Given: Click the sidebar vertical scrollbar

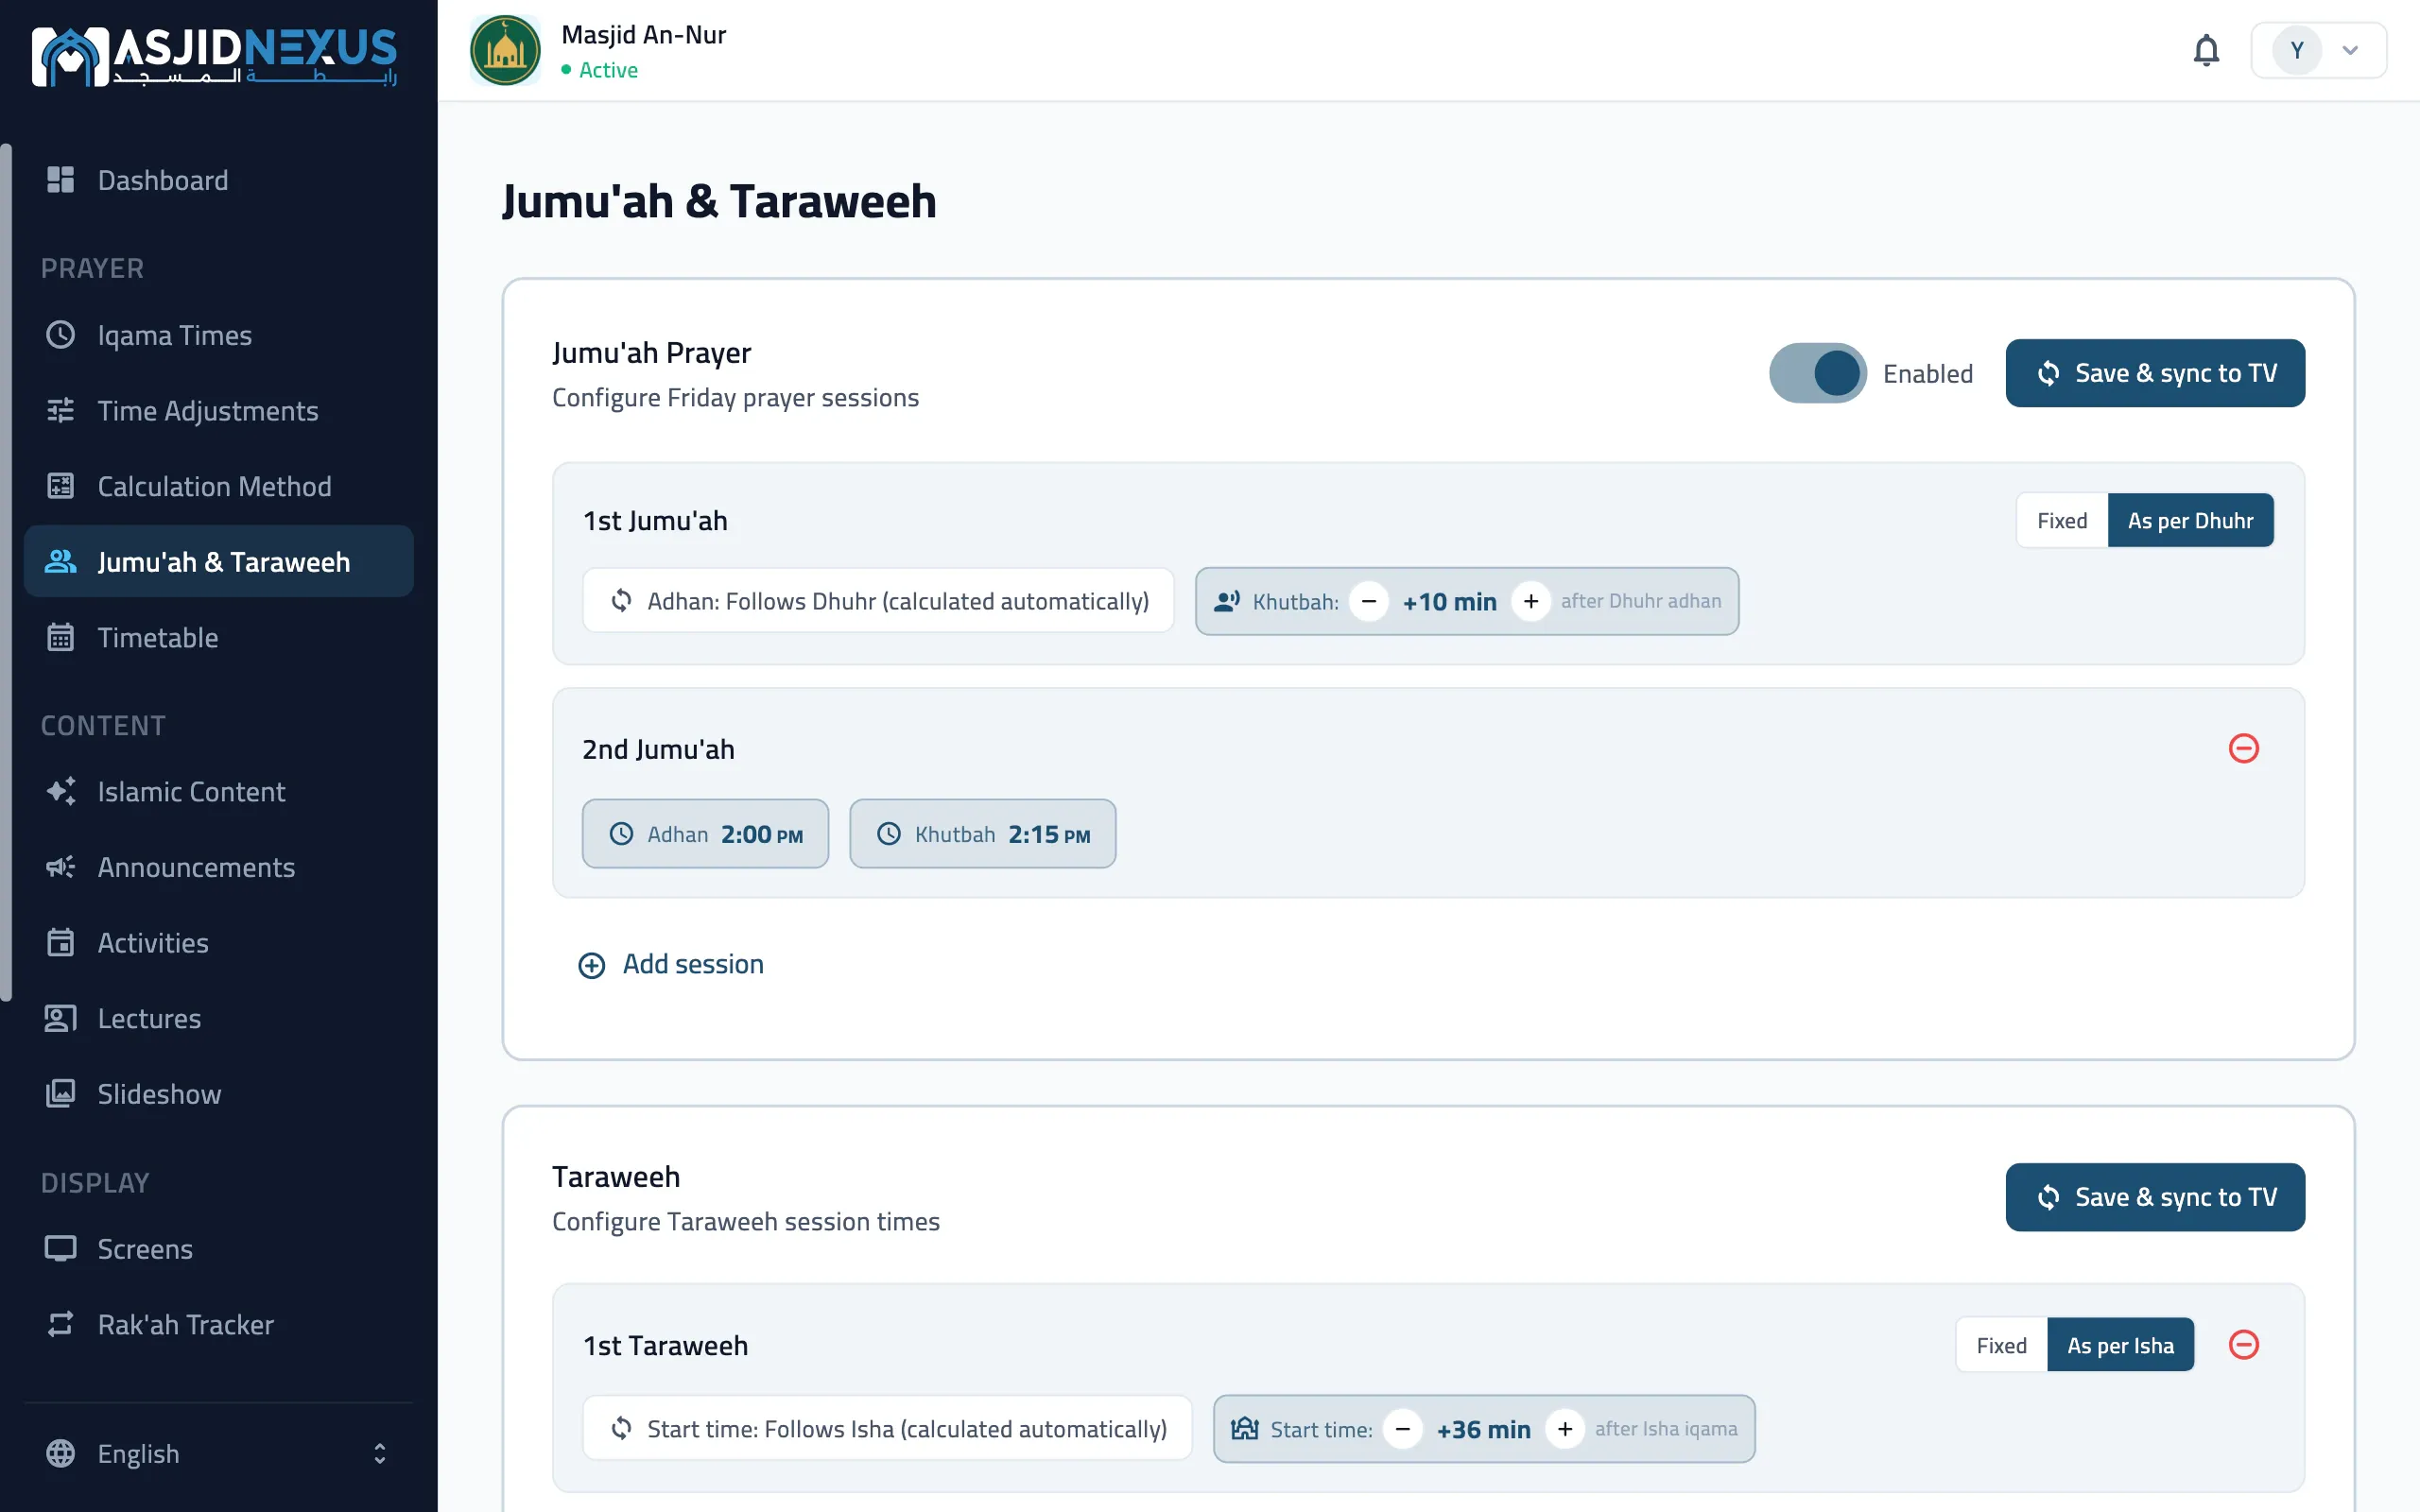Looking at the screenshot, I should (x=7, y=572).
